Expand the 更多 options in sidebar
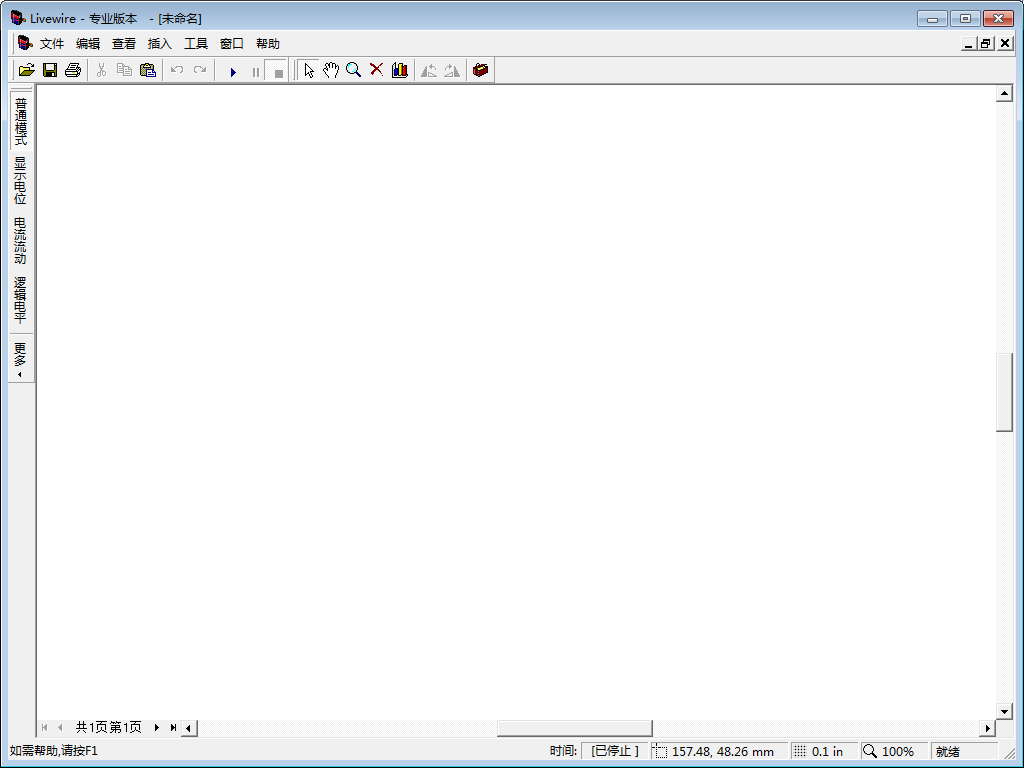Image resolution: width=1024 pixels, height=768 pixels. tap(21, 359)
